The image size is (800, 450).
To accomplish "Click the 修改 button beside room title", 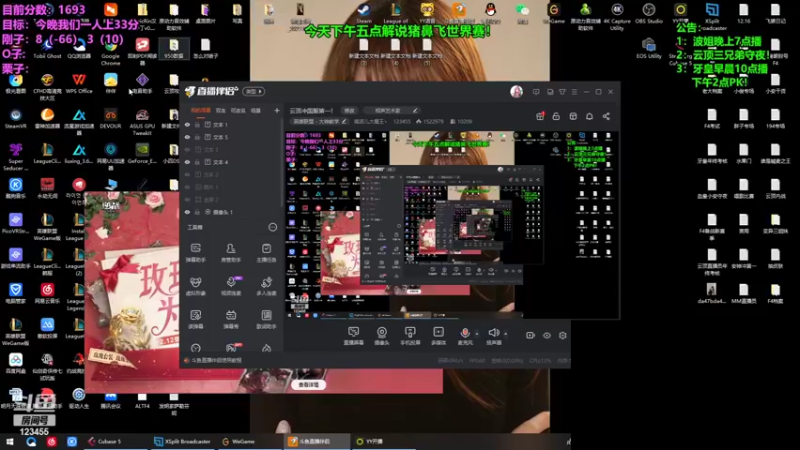I will [x=349, y=111].
